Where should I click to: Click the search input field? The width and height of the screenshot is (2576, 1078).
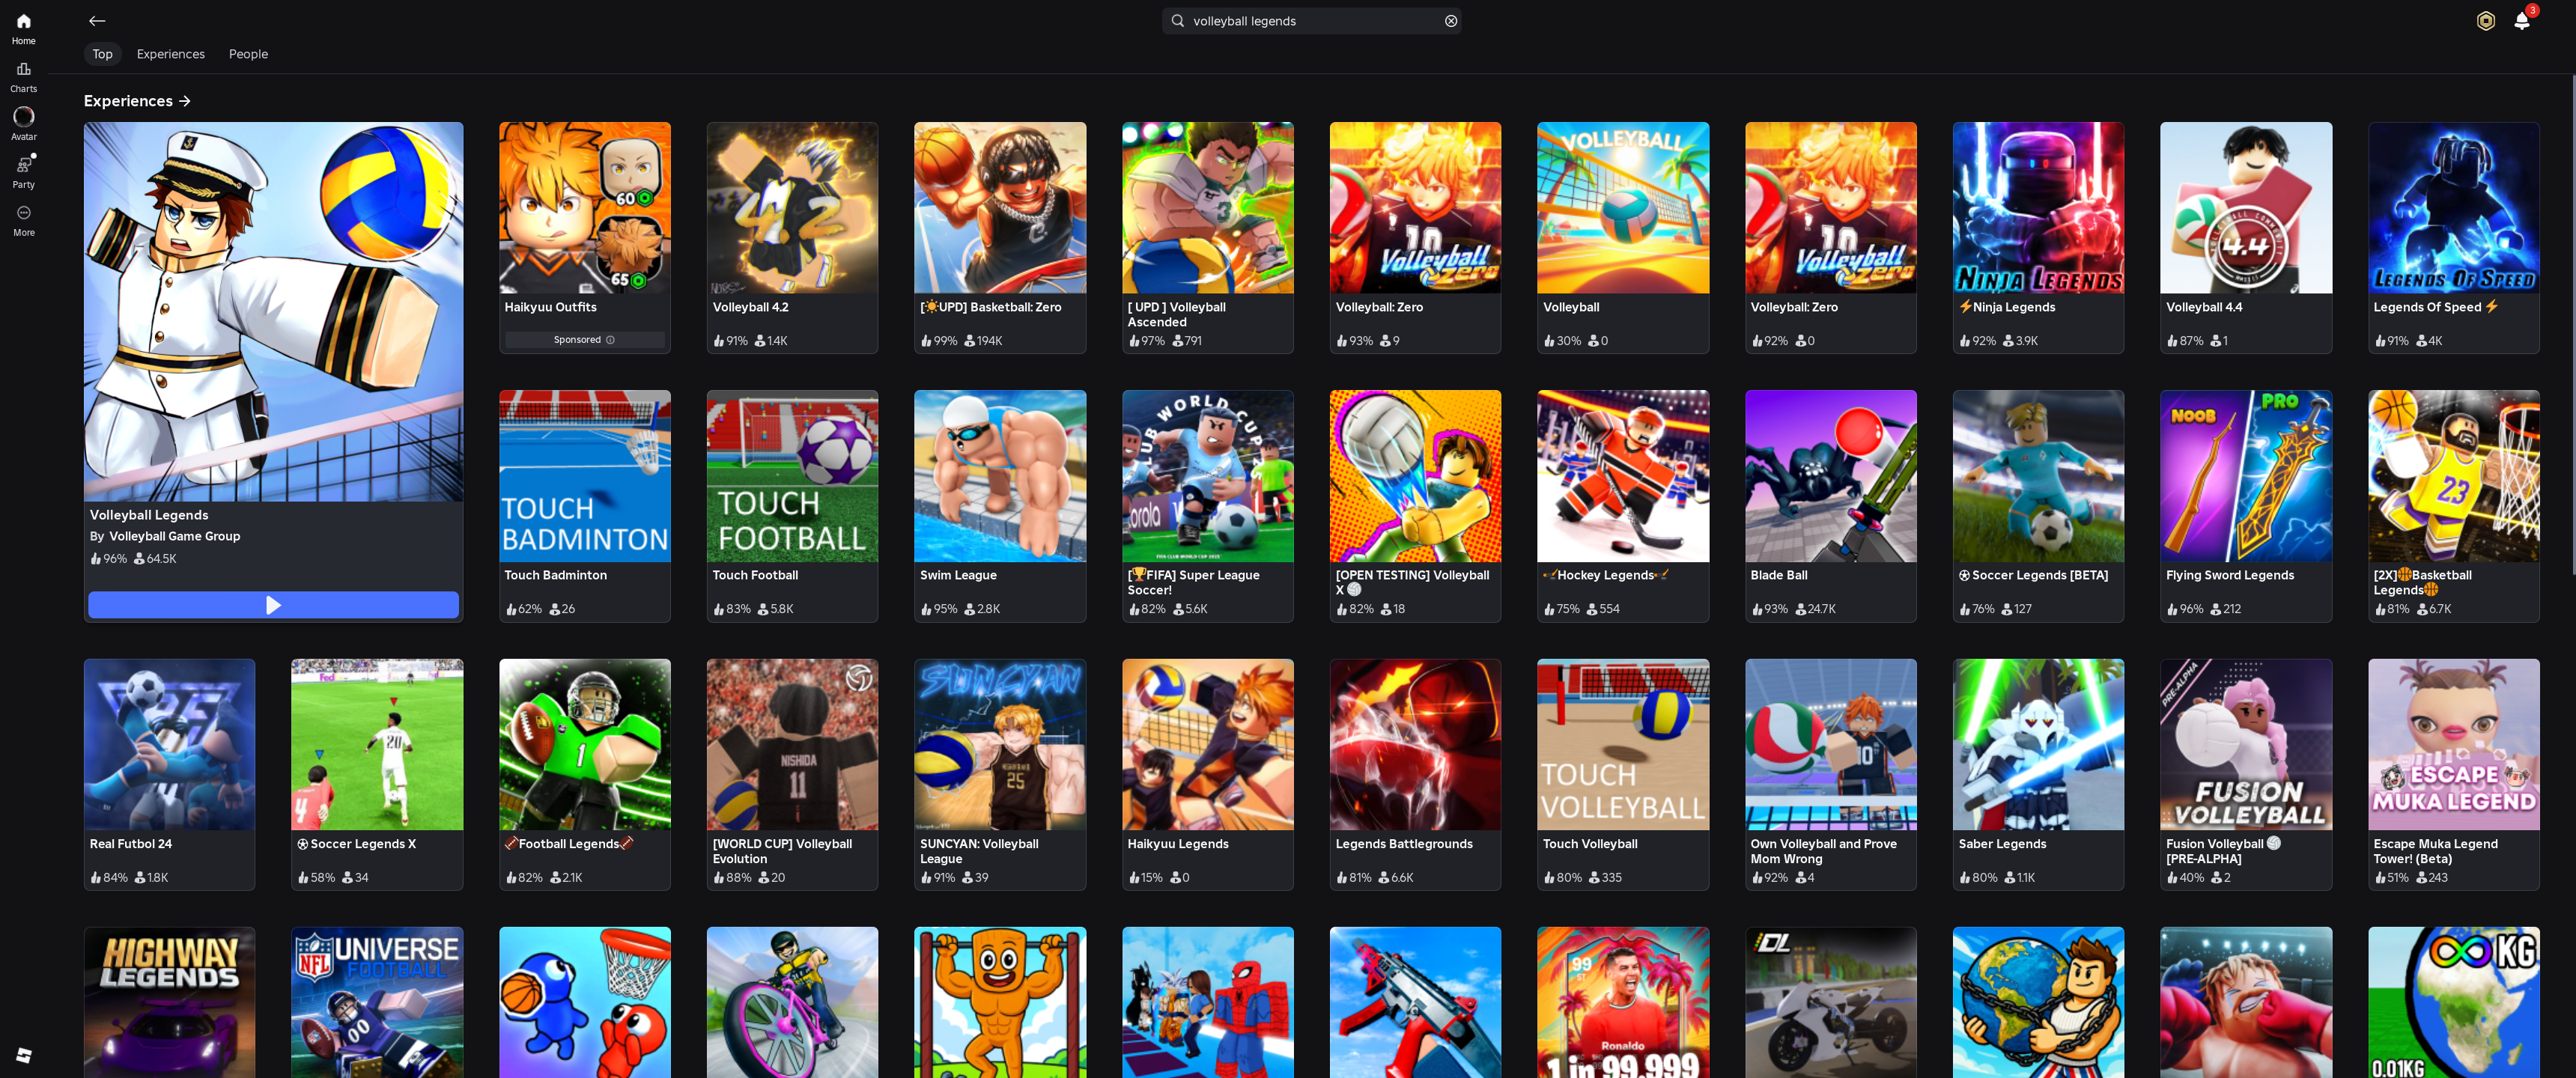point(1310,21)
